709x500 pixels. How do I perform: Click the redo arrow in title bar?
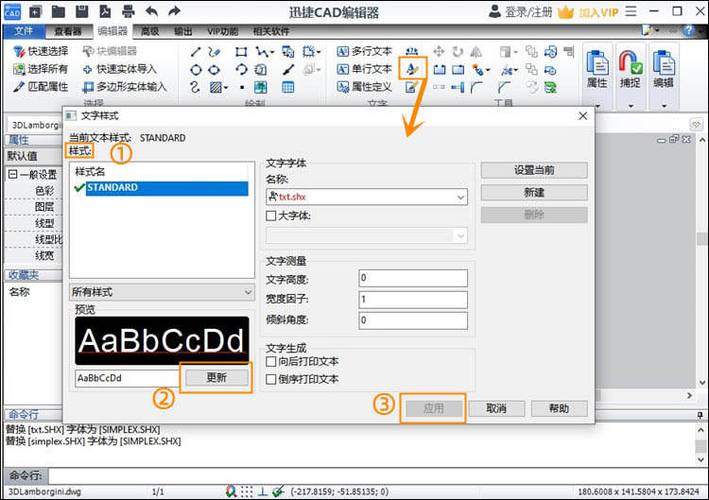click(x=176, y=12)
